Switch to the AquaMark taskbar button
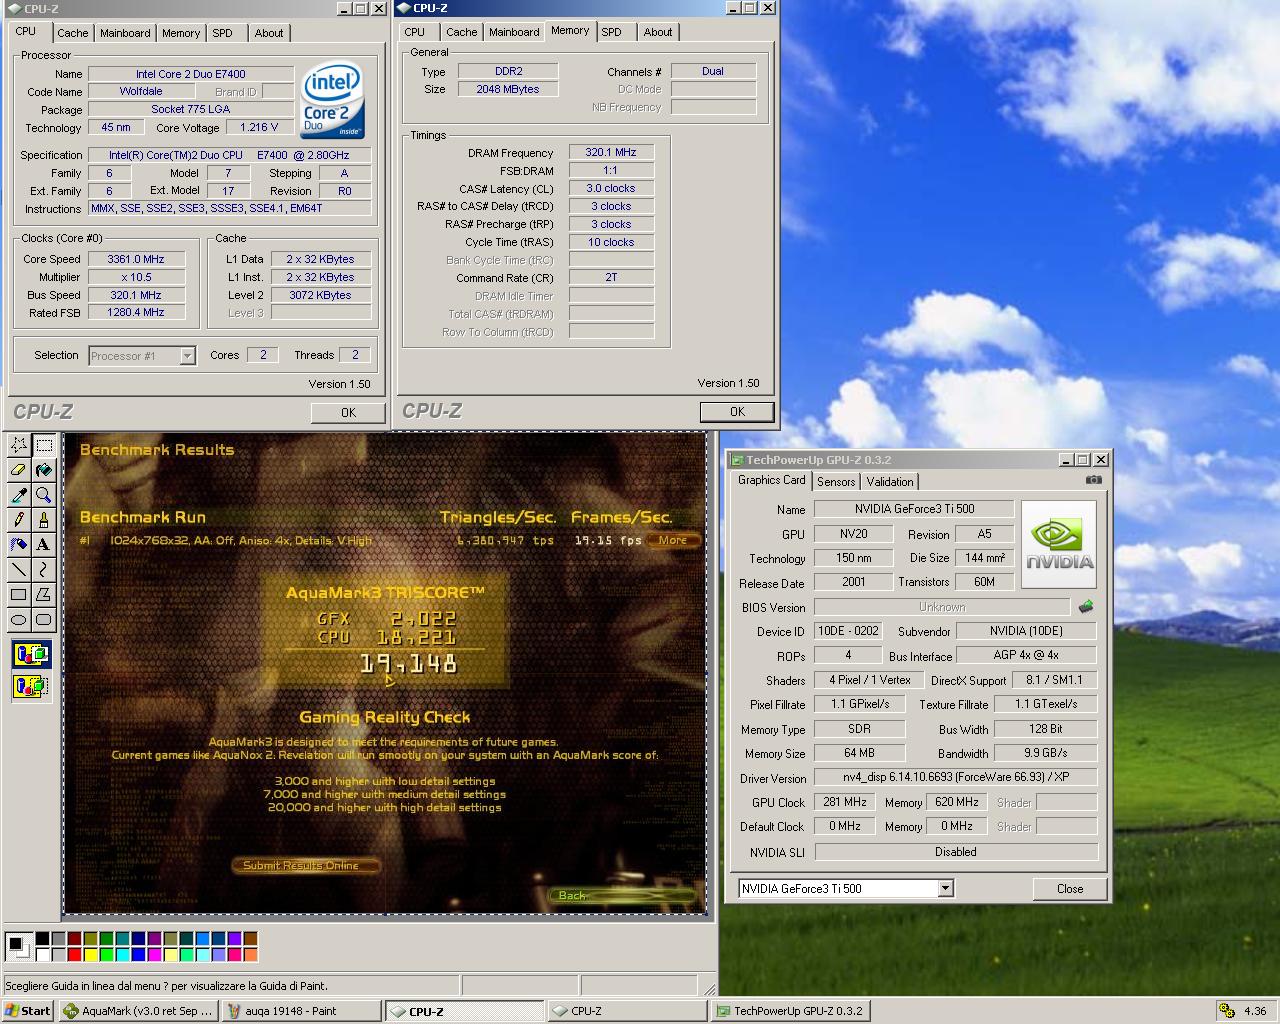Screen dimensions: 1280x1024 click(138, 1011)
